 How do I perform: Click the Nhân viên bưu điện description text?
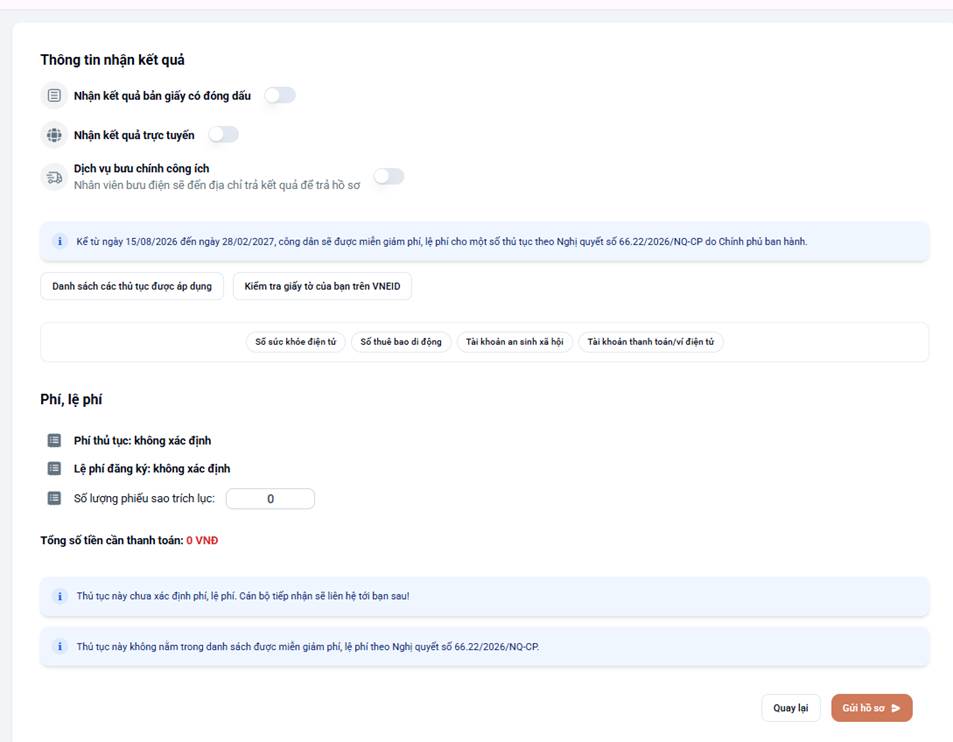tap(217, 185)
